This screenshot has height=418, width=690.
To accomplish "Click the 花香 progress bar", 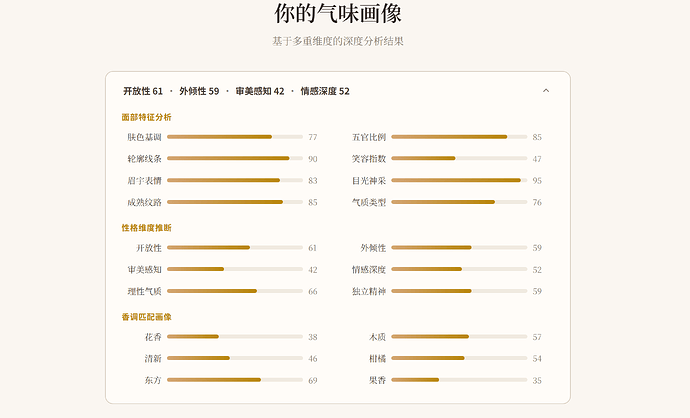I will (x=235, y=337).
